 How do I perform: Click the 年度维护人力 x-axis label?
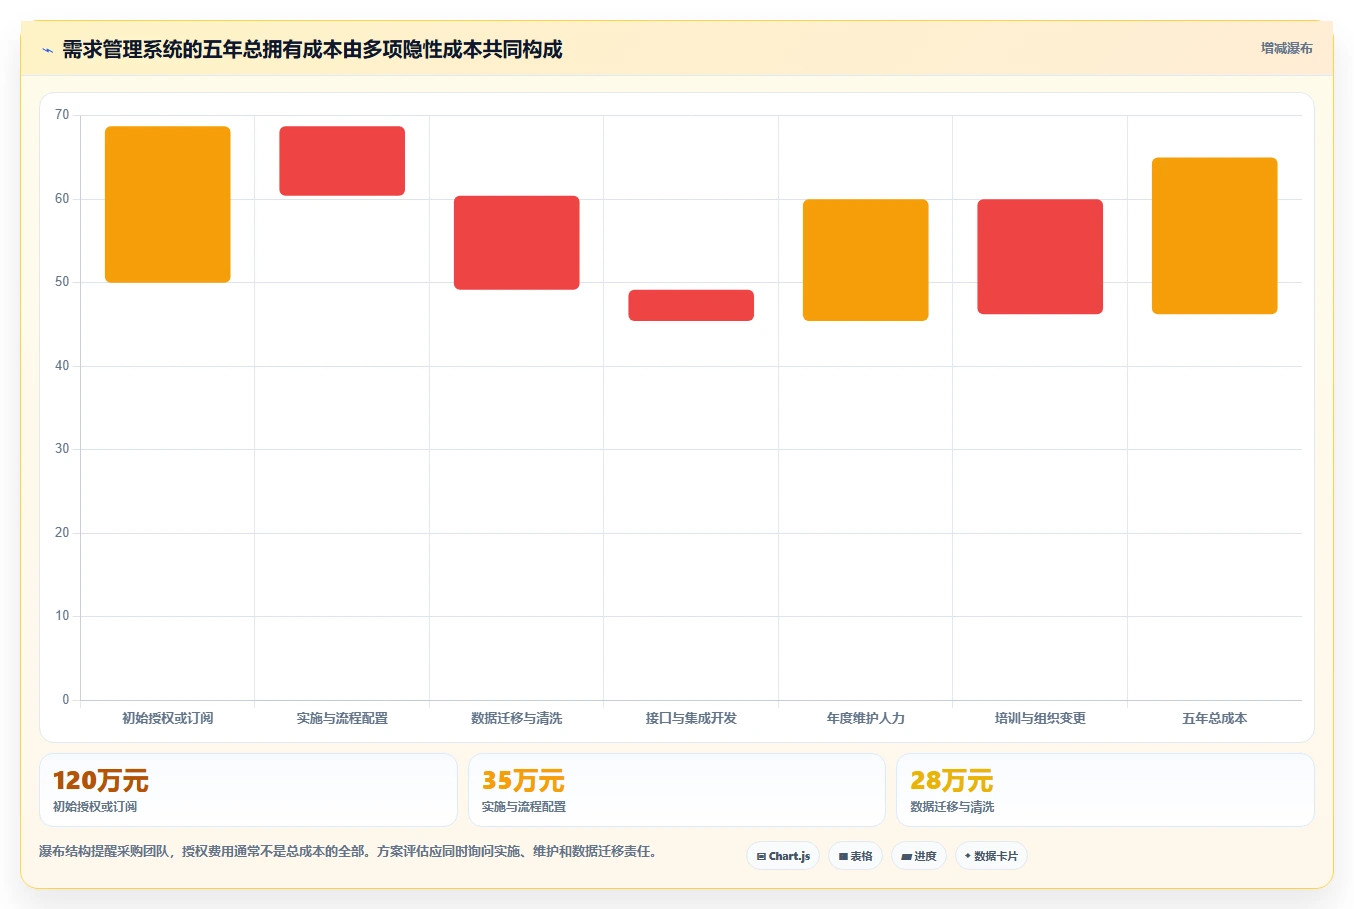[x=866, y=718]
